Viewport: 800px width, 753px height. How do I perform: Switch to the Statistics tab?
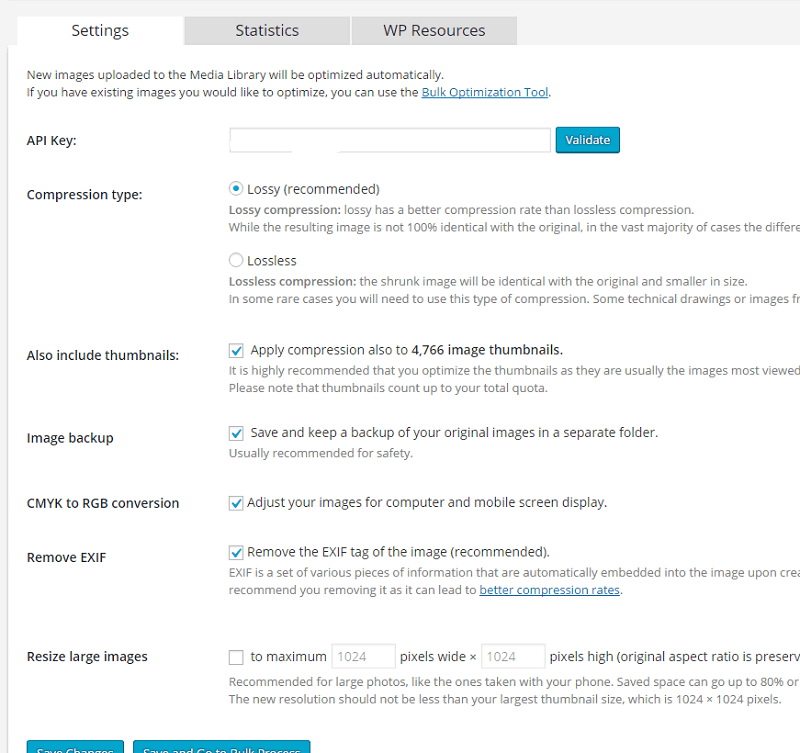[x=267, y=30]
